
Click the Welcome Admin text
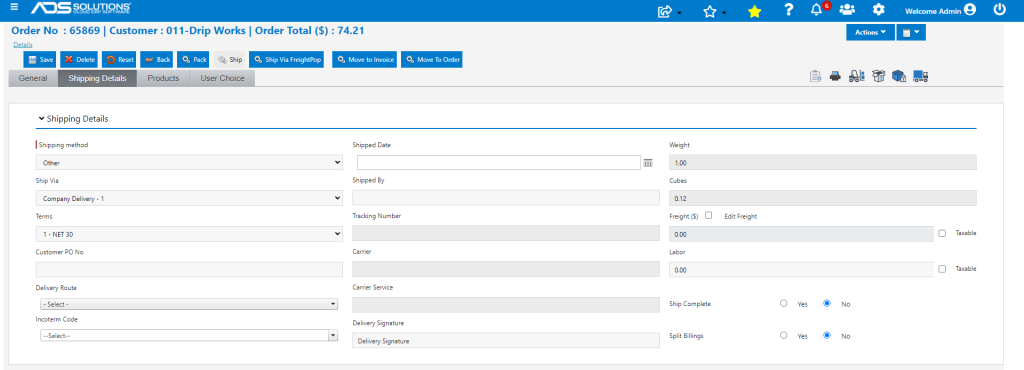tap(933, 10)
